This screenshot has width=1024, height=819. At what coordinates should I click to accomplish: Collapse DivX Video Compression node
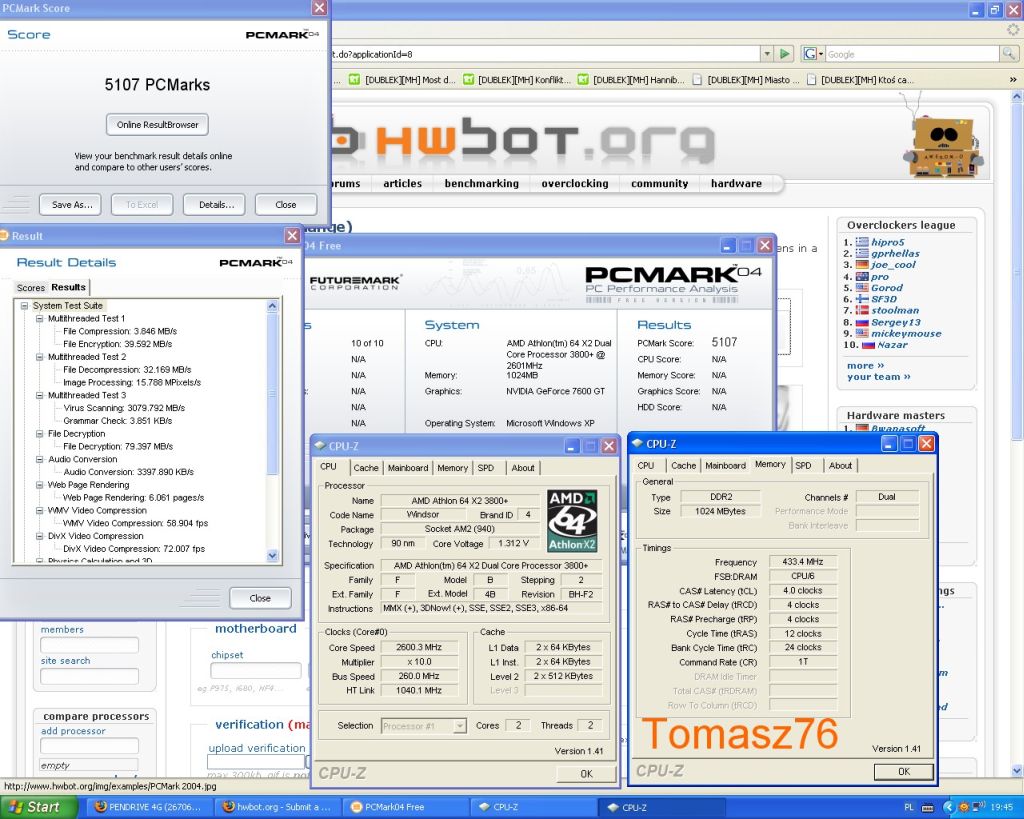pyautogui.click(x=39, y=536)
